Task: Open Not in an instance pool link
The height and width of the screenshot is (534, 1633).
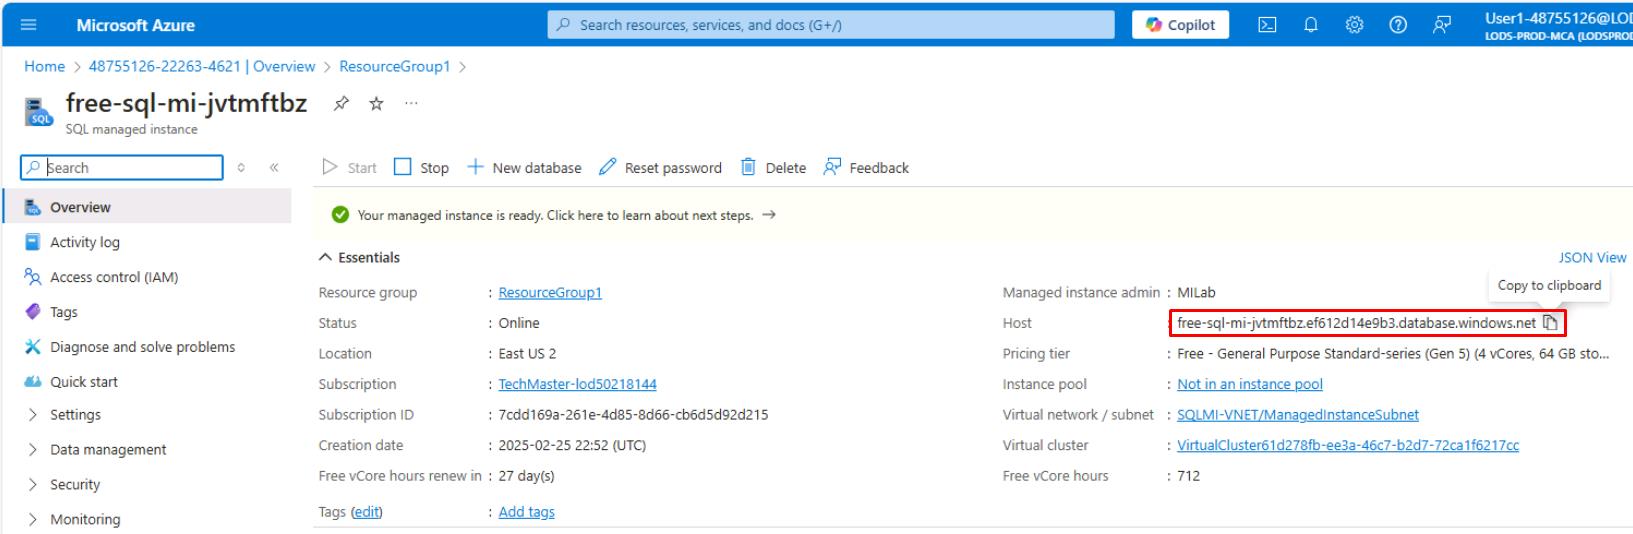Action: tap(1250, 384)
